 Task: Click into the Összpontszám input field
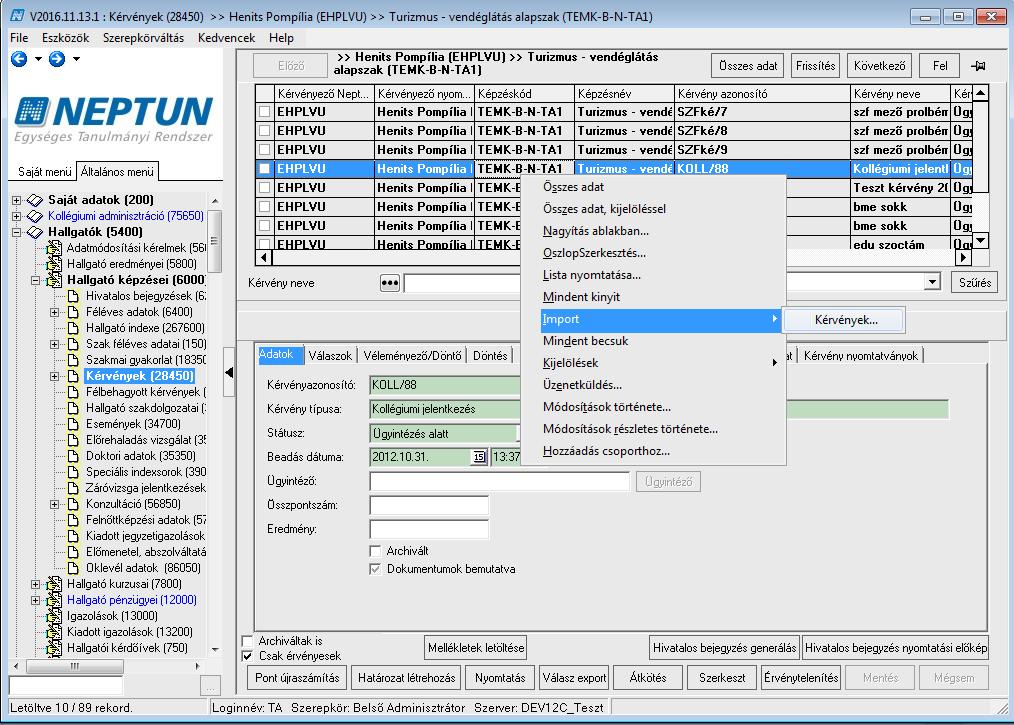429,505
